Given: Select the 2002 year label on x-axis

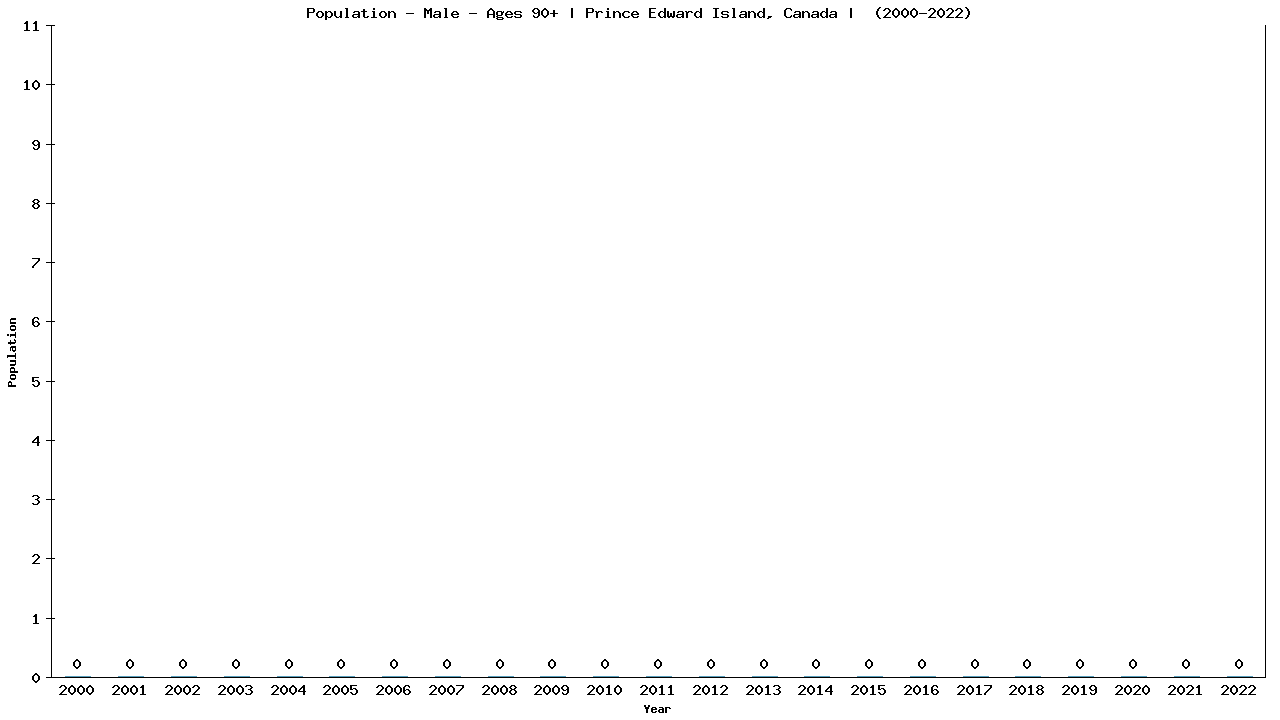Looking at the screenshot, I should [183, 690].
